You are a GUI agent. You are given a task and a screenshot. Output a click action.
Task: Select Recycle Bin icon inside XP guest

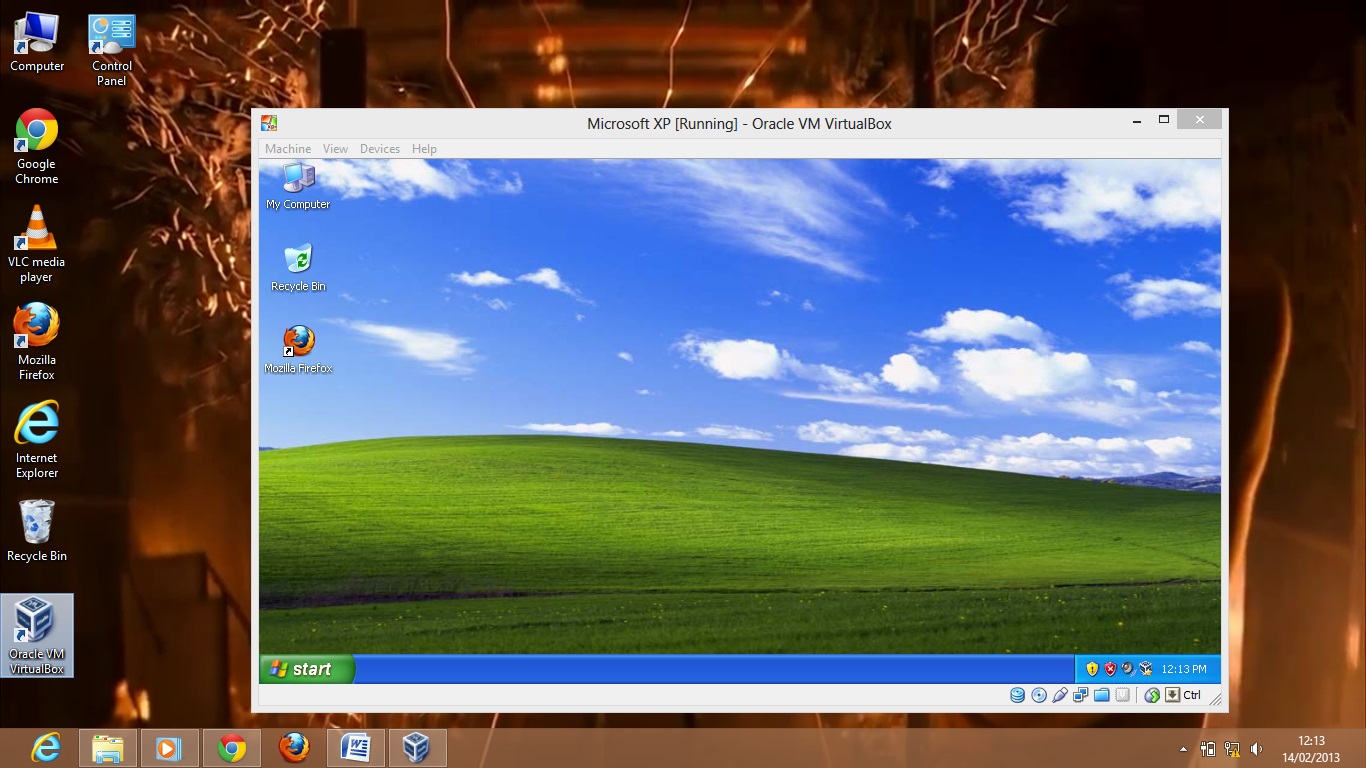click(x=298, y=268)
